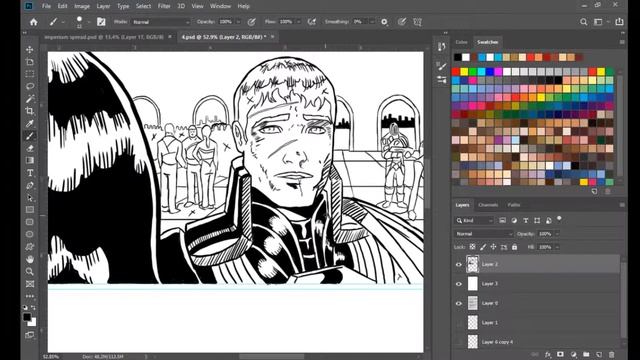Open the Filter menu

click(164, 6)
